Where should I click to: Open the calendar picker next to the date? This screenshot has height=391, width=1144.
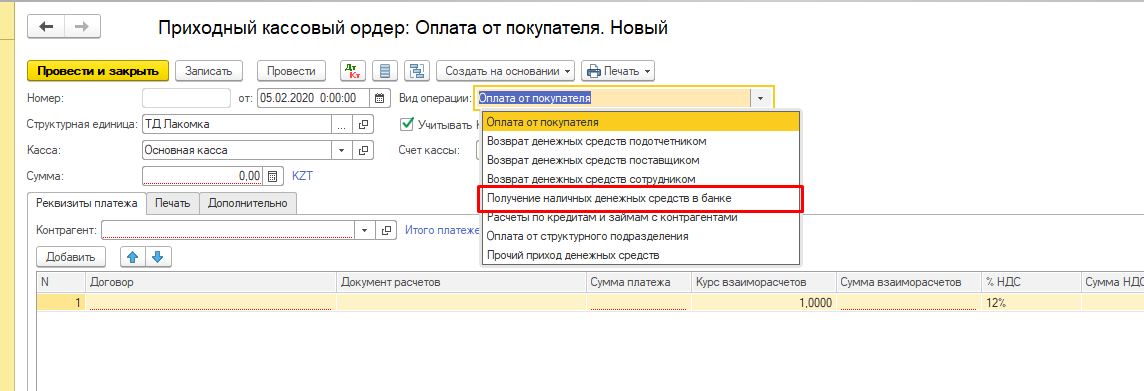379,98
